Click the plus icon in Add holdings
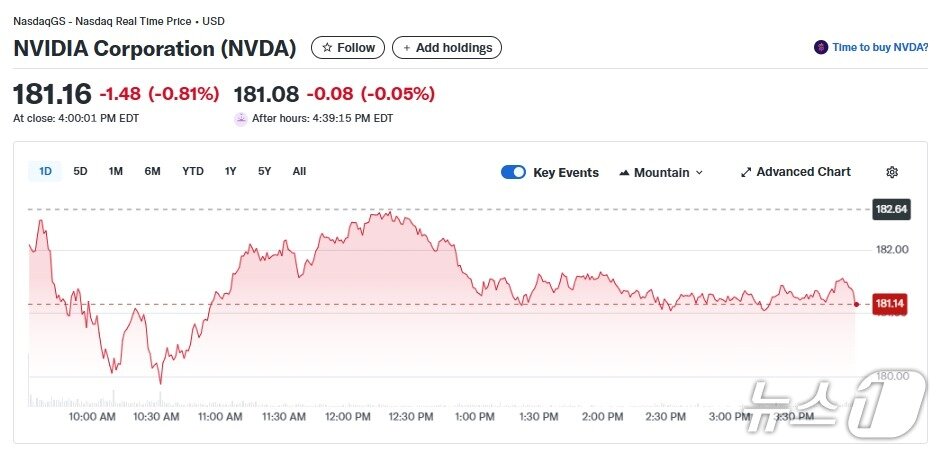 tap(407, 48)
